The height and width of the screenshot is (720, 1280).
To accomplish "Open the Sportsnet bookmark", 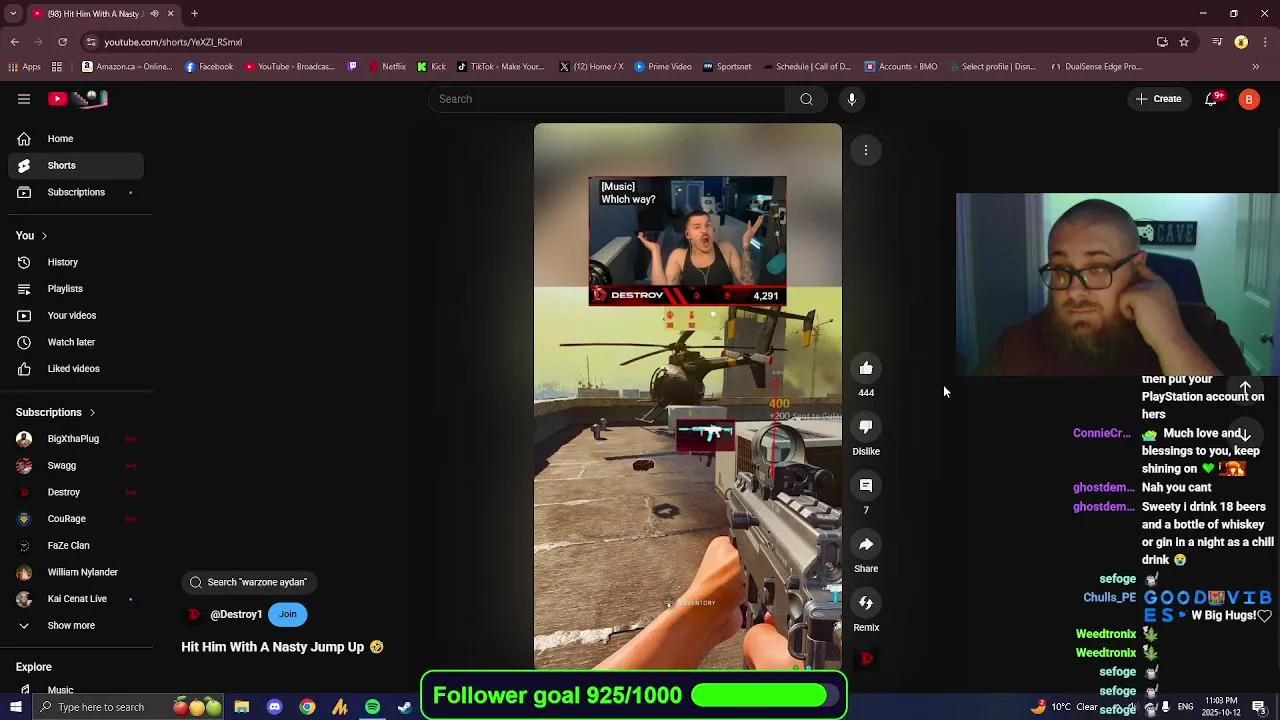I will click(727, 67).
